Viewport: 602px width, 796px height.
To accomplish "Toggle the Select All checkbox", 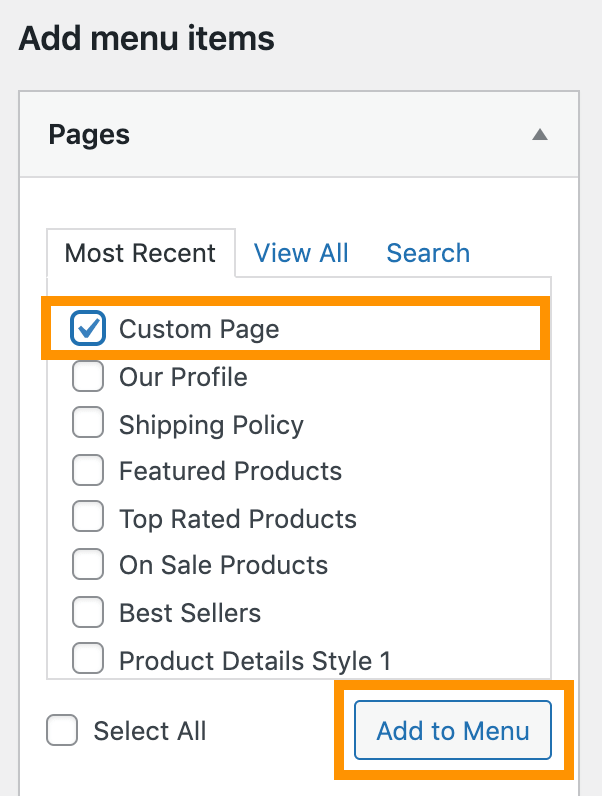I will 62,730.
